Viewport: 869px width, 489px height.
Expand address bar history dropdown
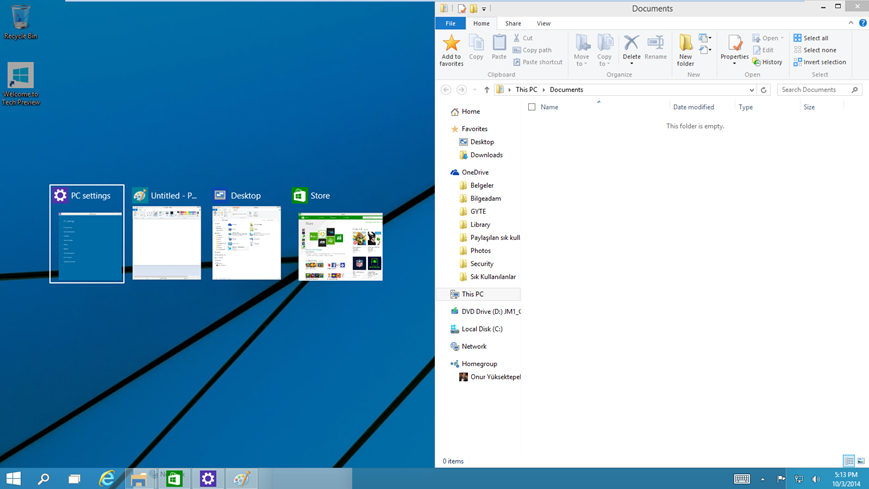752,90
